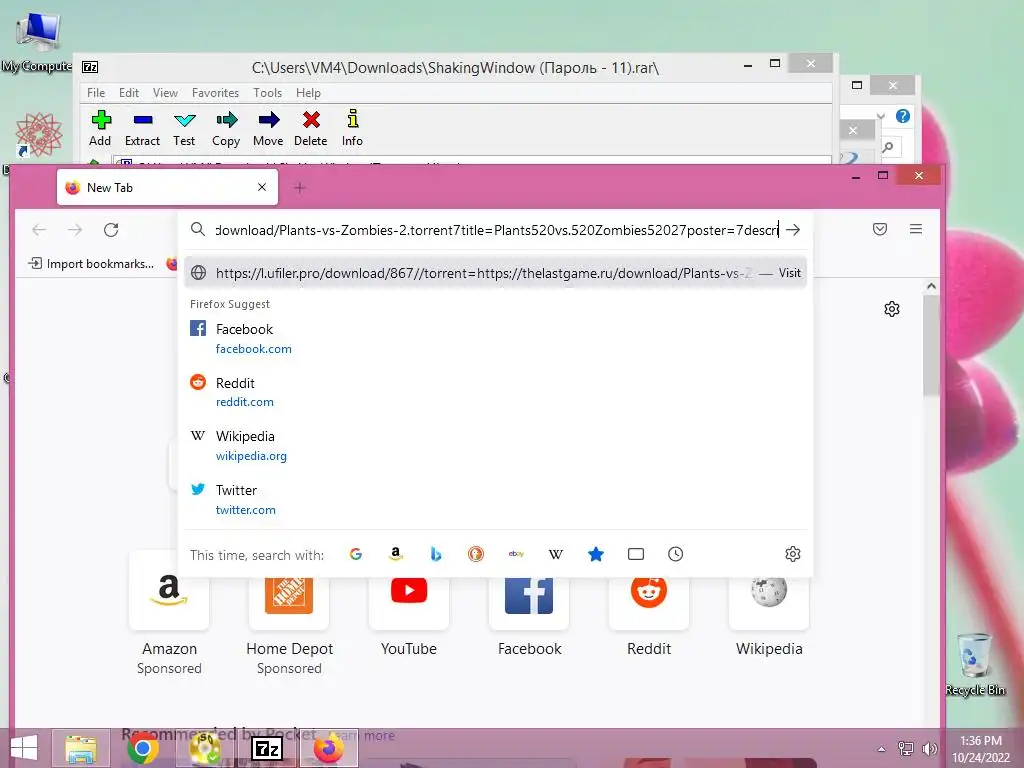Image resolution: width=1024 pixels, height=768 pixels.
Task: Go forward one page in Firefox
Action: [x=75, y=230]
